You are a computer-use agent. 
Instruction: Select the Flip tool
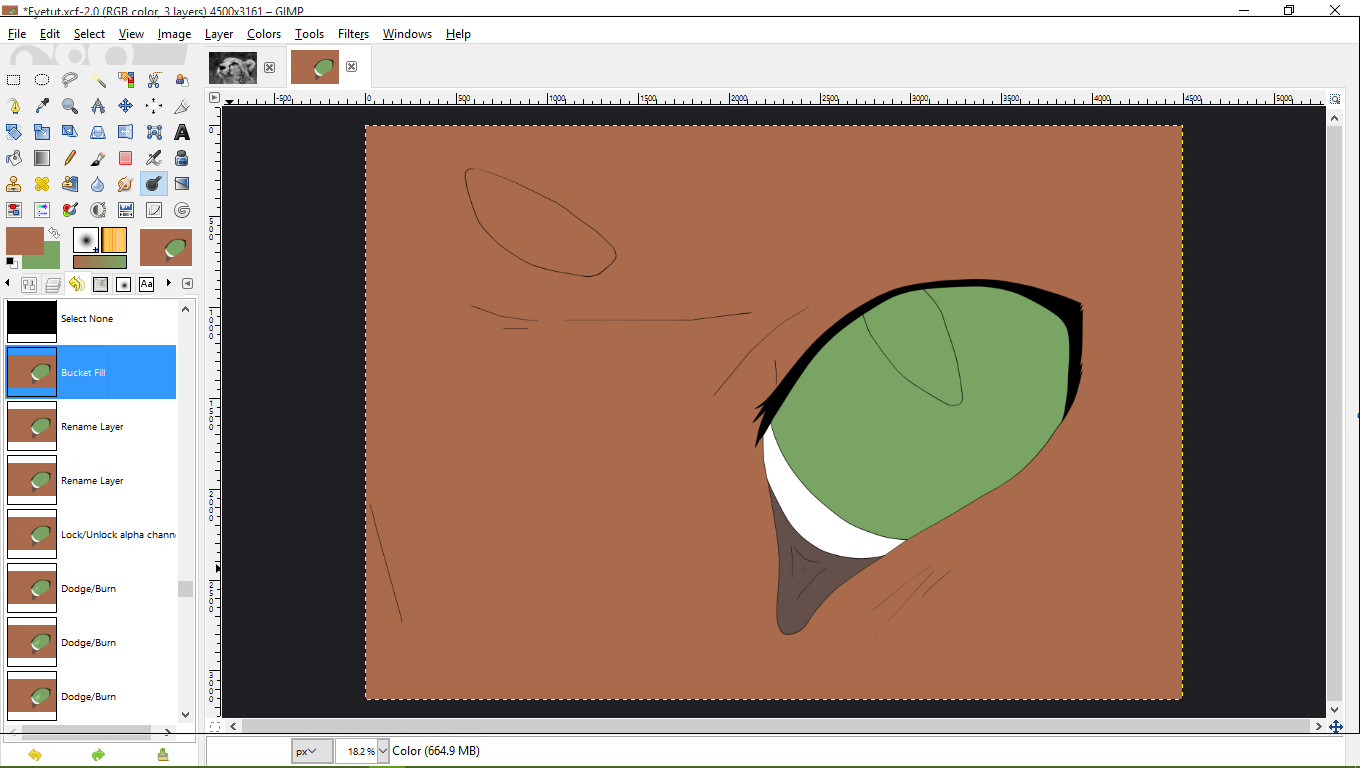click(126, 132)
